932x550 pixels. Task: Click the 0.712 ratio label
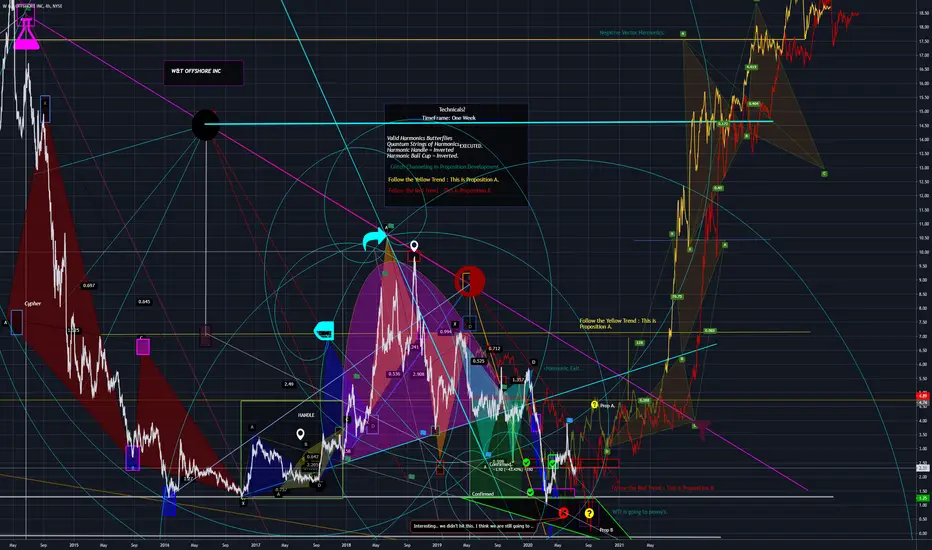click(494, 348)
